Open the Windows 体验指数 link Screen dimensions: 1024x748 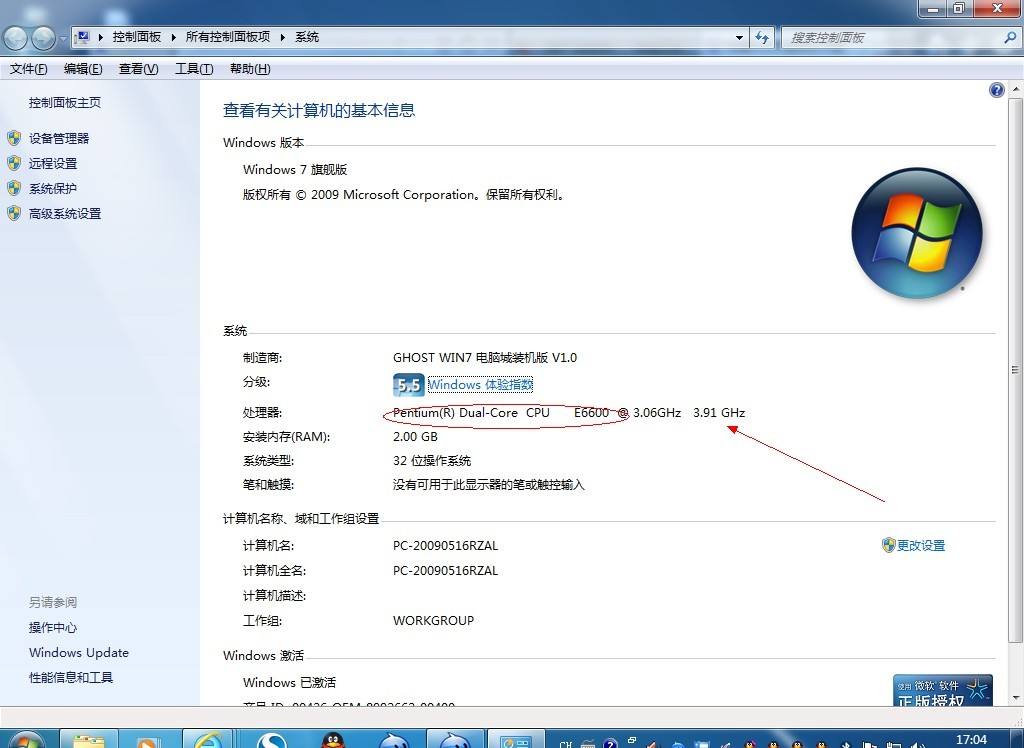click(x=480, y=385)
